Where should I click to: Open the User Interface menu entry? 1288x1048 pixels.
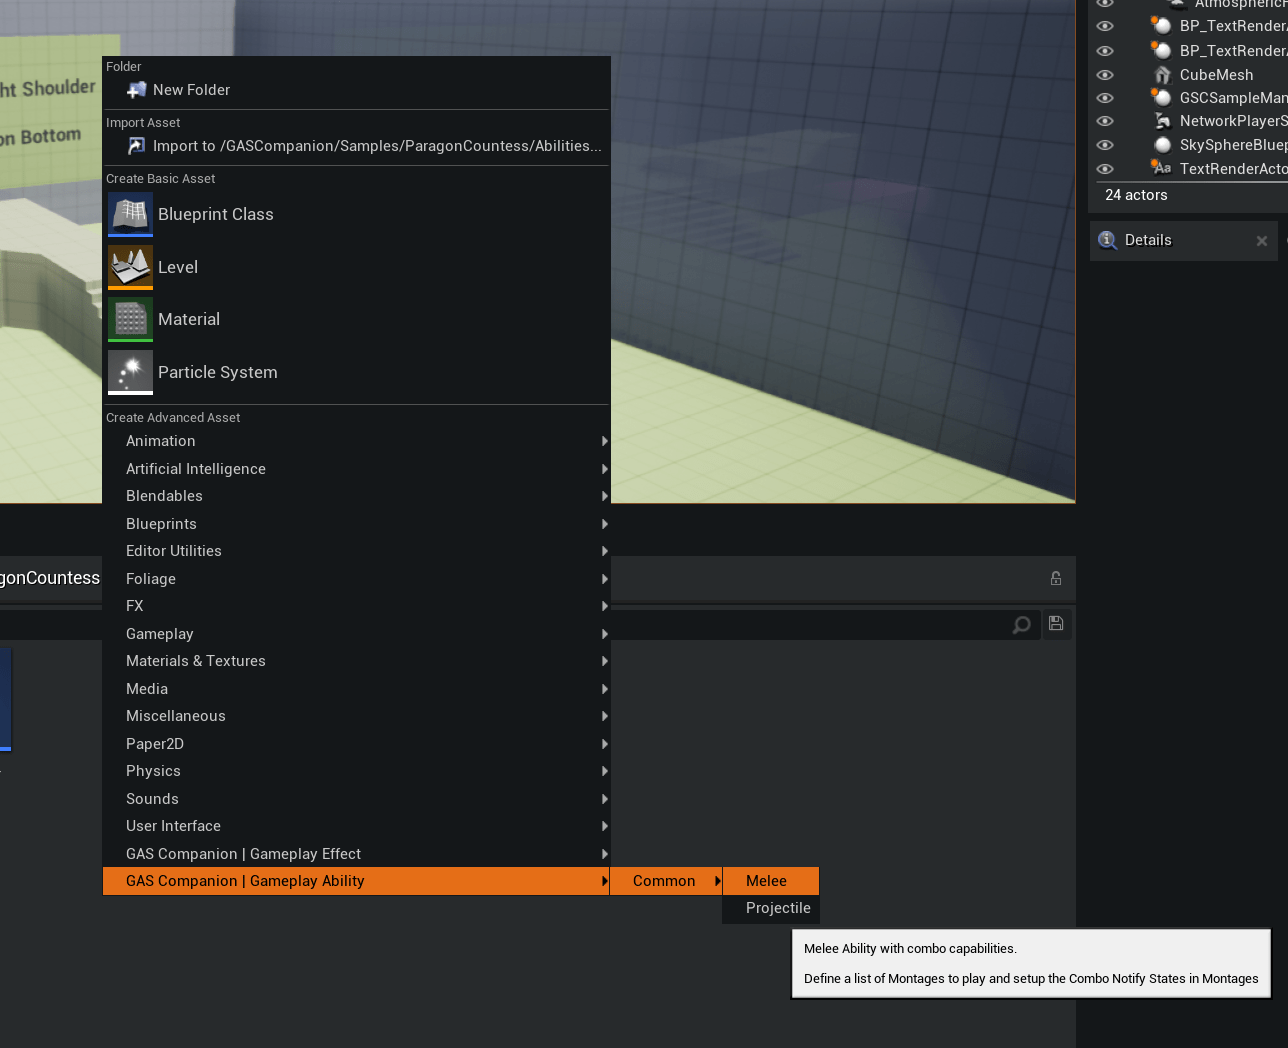click(x=356, y=826)
